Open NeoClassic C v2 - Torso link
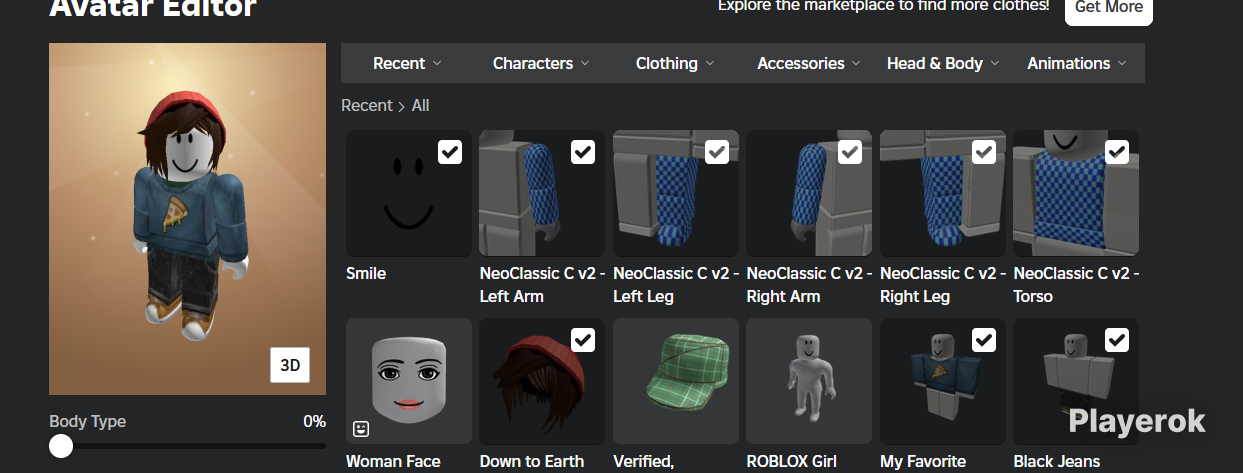Screen dimensions: 1243x473 tap(1076, 285)
